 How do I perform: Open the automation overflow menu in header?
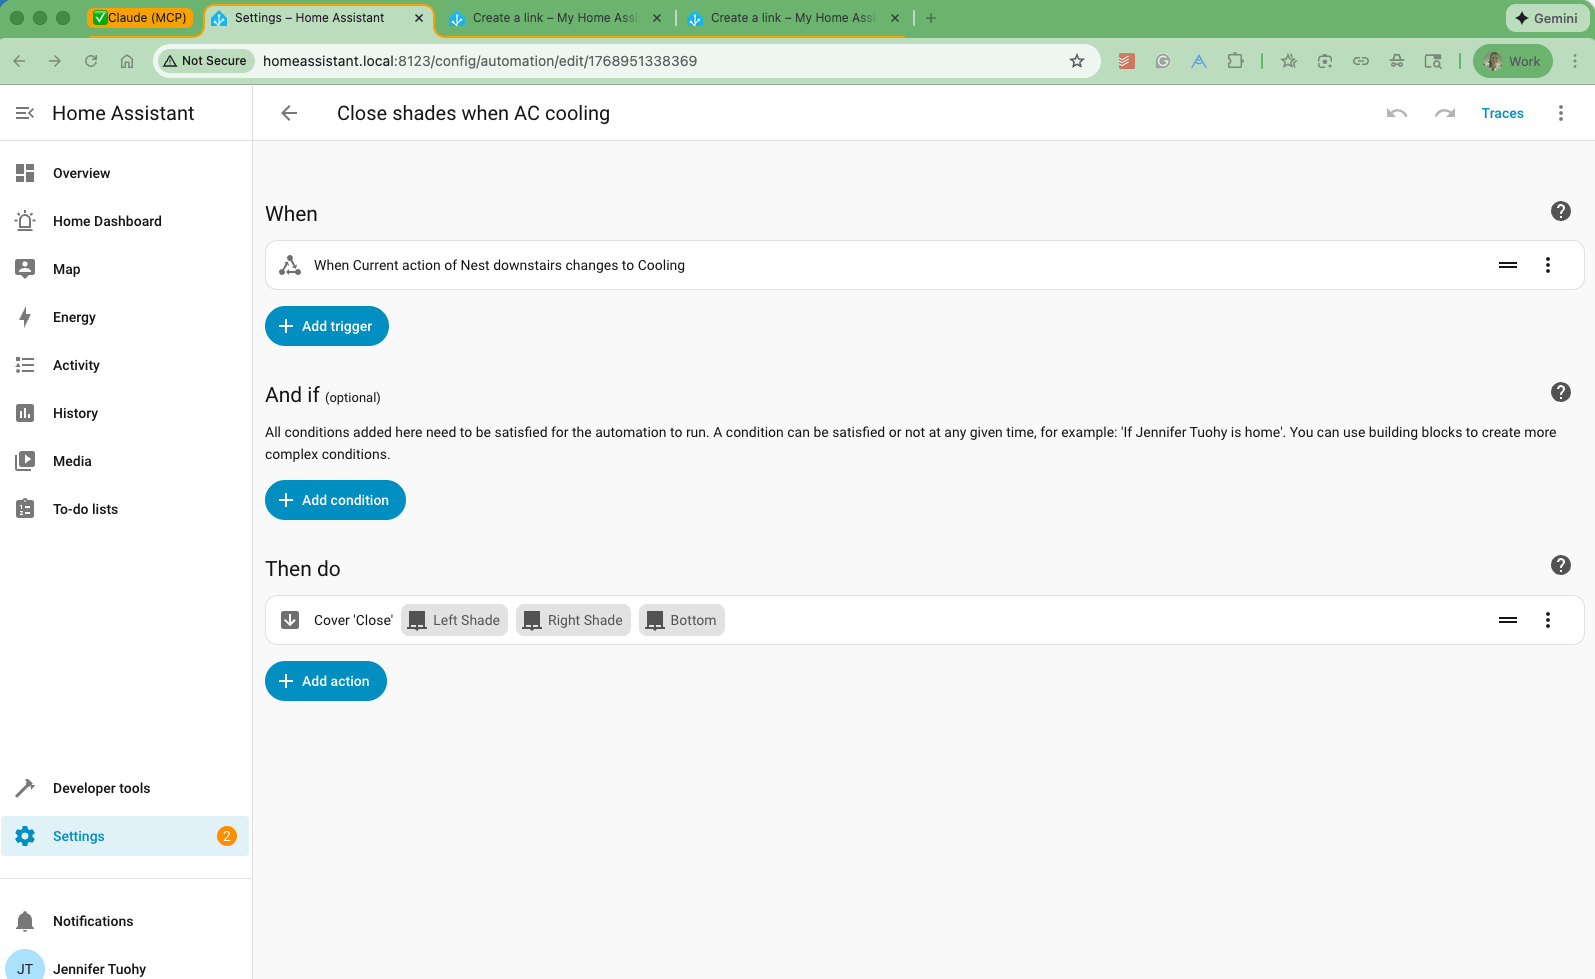tap(1560, 113)
